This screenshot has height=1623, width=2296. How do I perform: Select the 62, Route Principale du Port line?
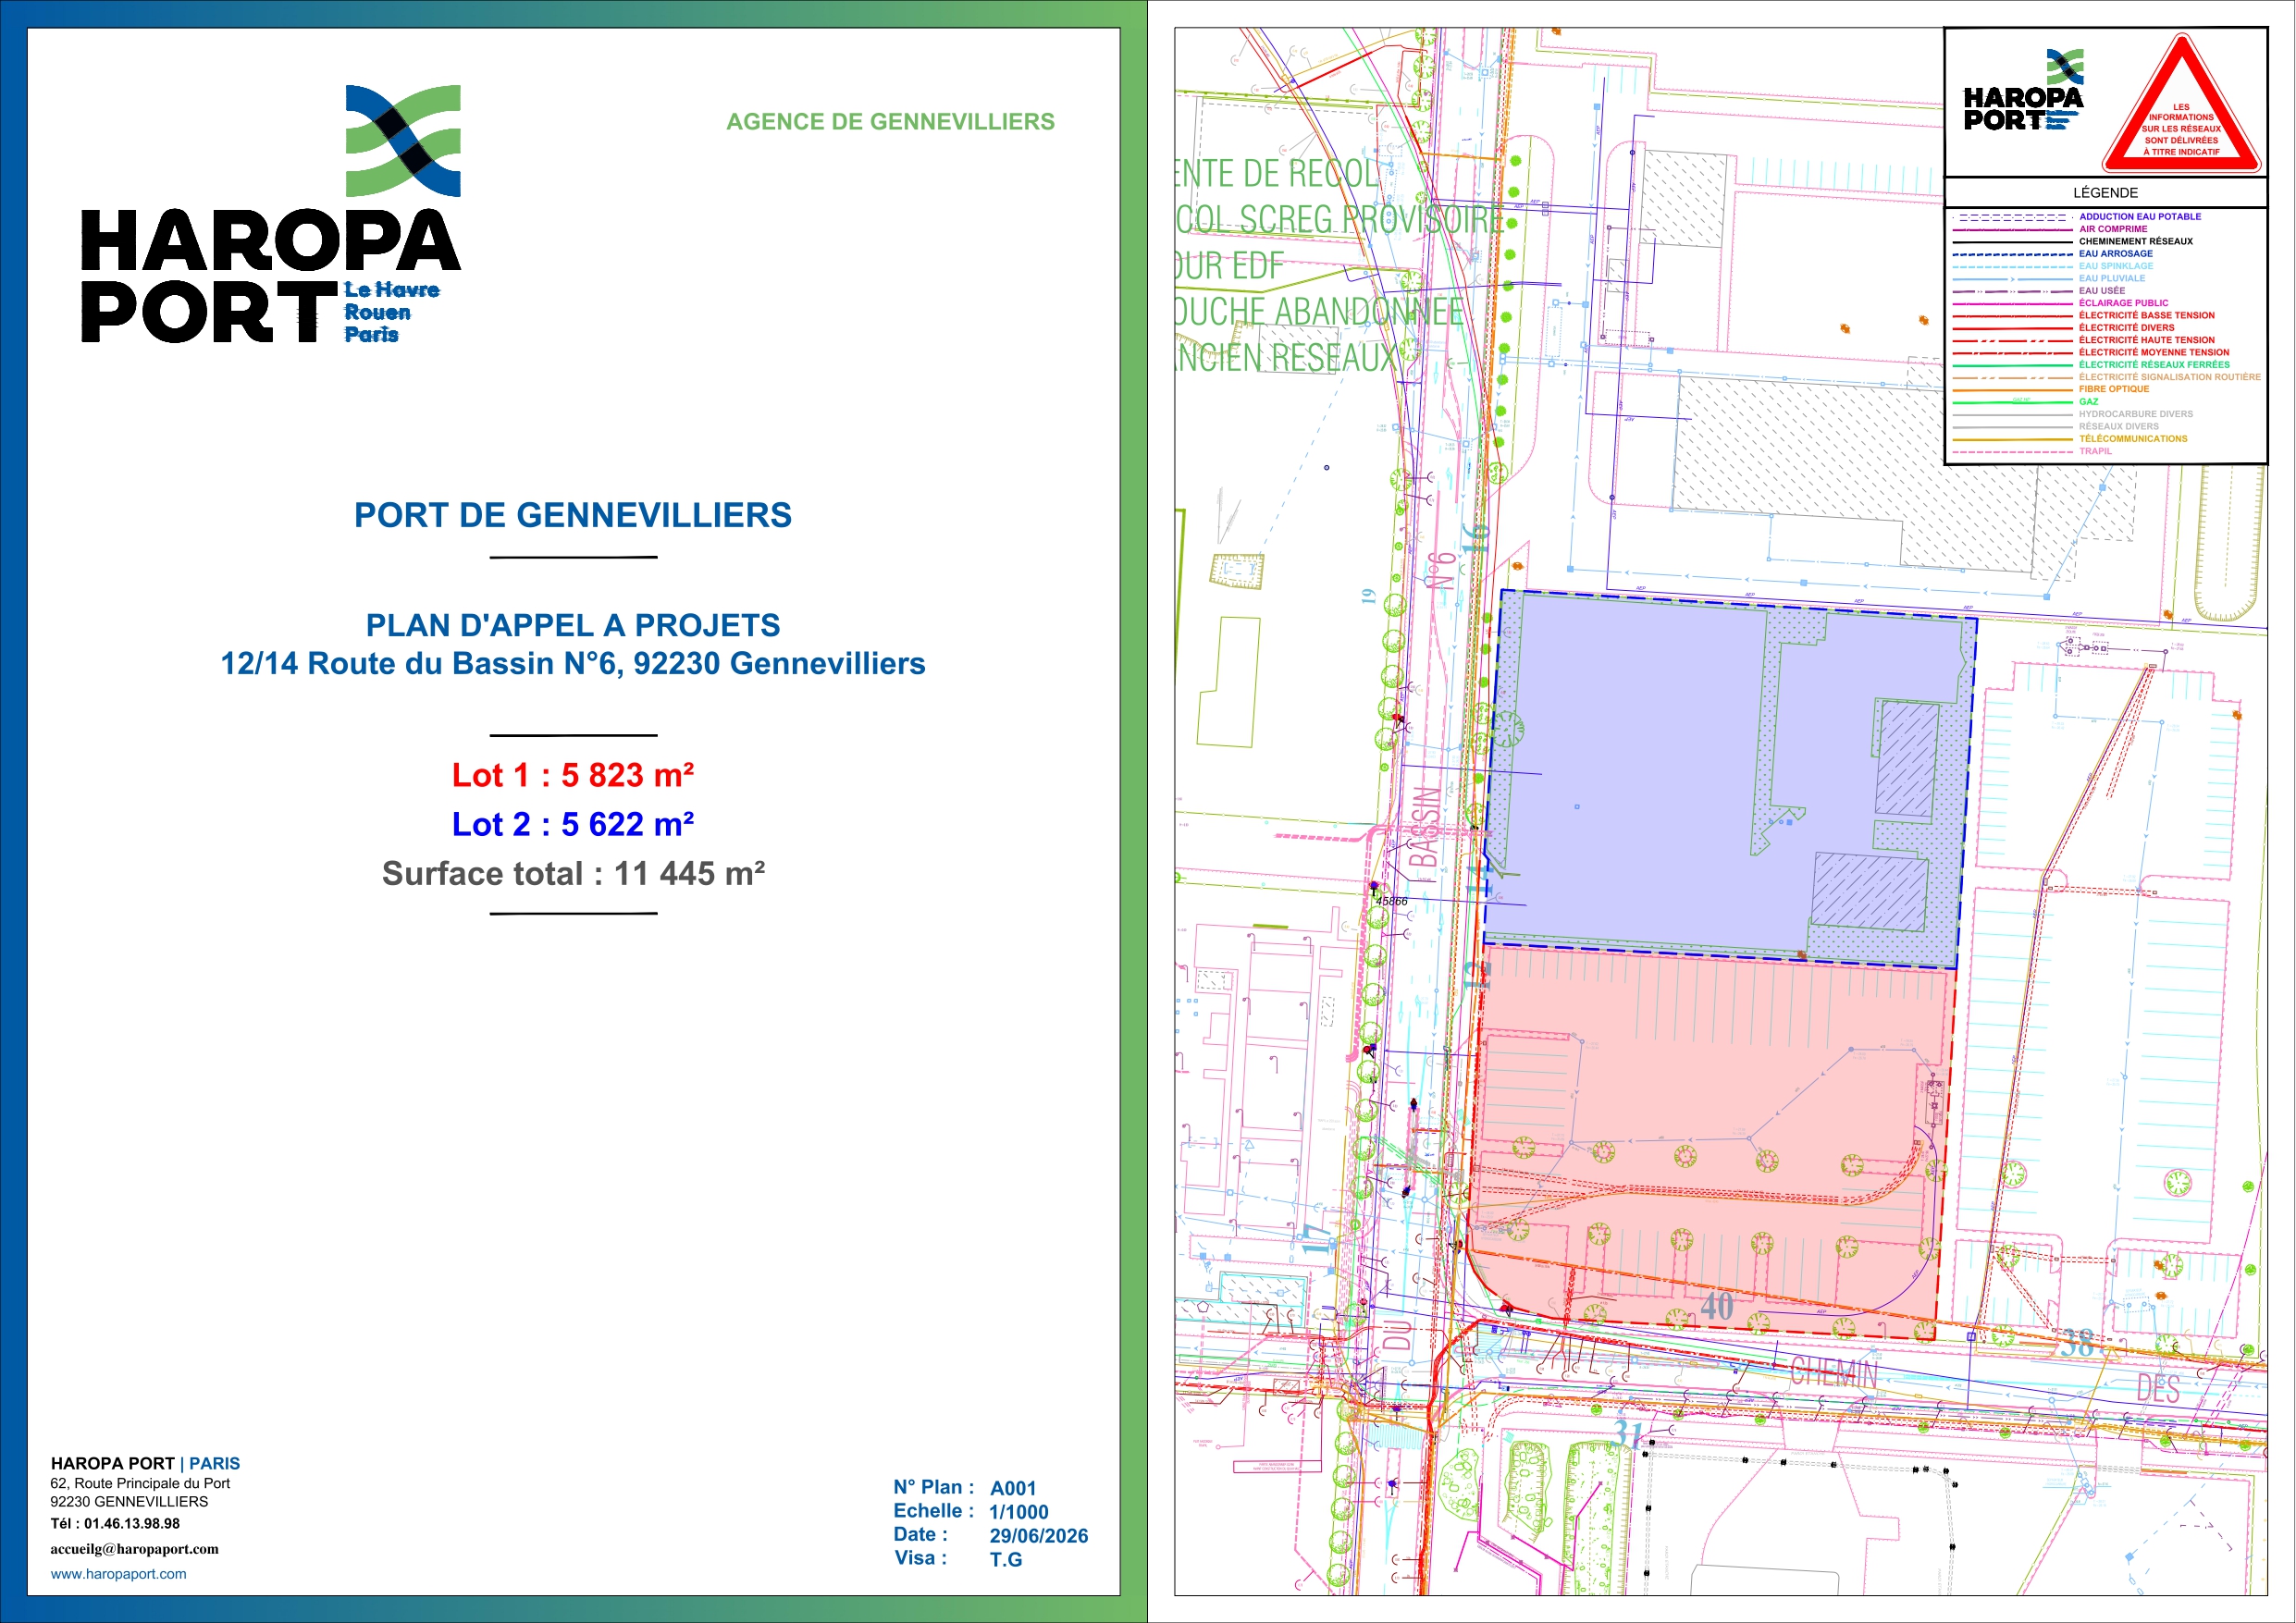(140, 1483)
